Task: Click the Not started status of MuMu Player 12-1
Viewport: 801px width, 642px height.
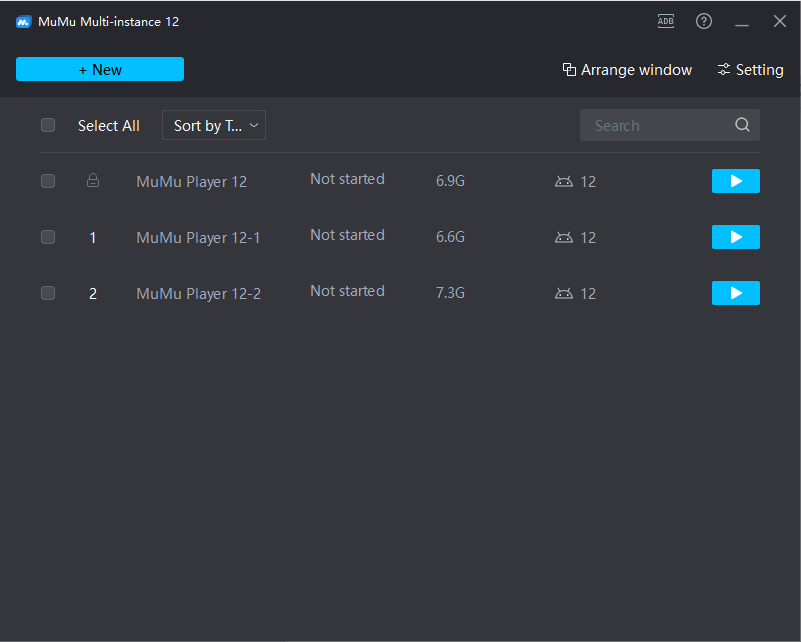Action: [347, 235]
